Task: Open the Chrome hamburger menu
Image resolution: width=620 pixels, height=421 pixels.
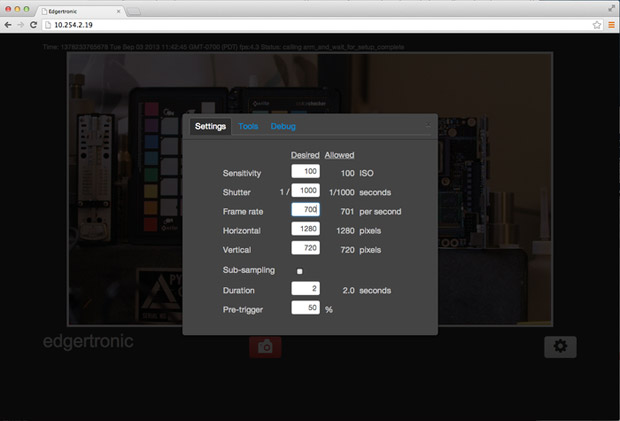Action: click(x=611, y=24)
